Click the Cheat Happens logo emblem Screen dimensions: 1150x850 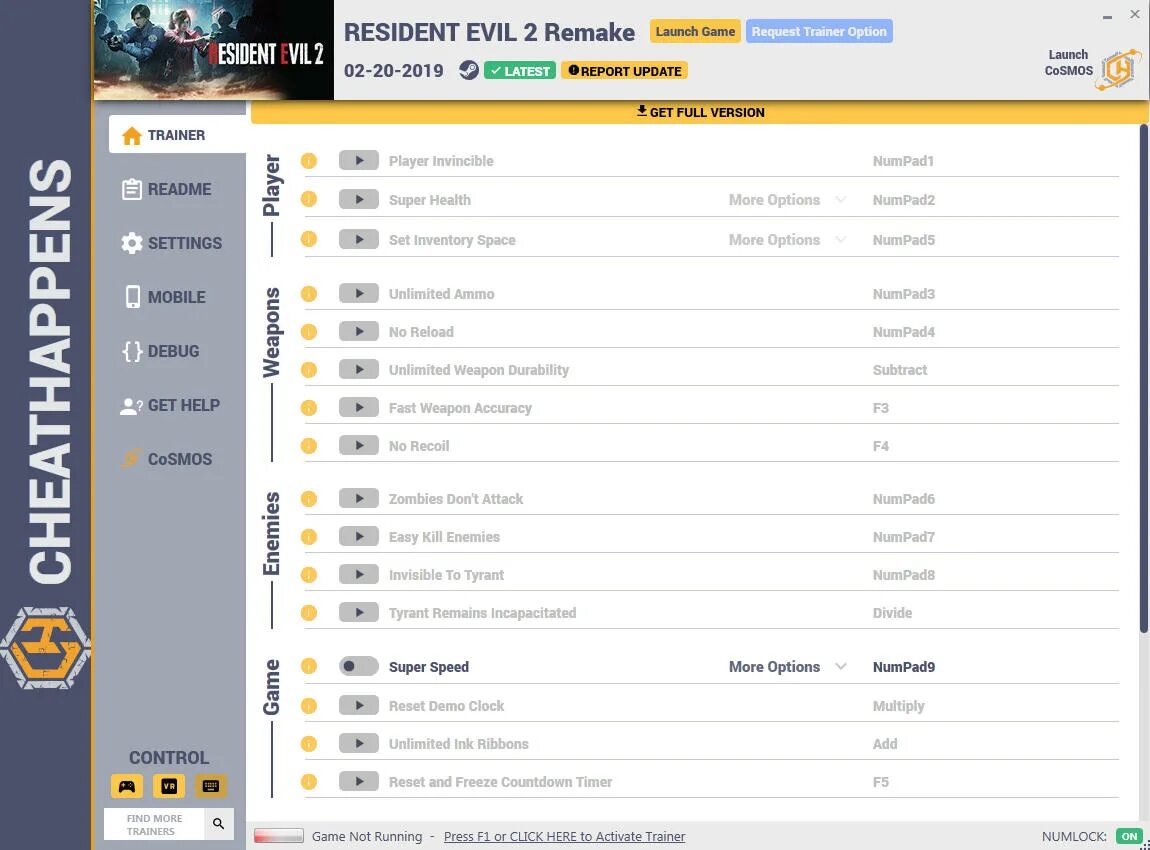point(45,648)
